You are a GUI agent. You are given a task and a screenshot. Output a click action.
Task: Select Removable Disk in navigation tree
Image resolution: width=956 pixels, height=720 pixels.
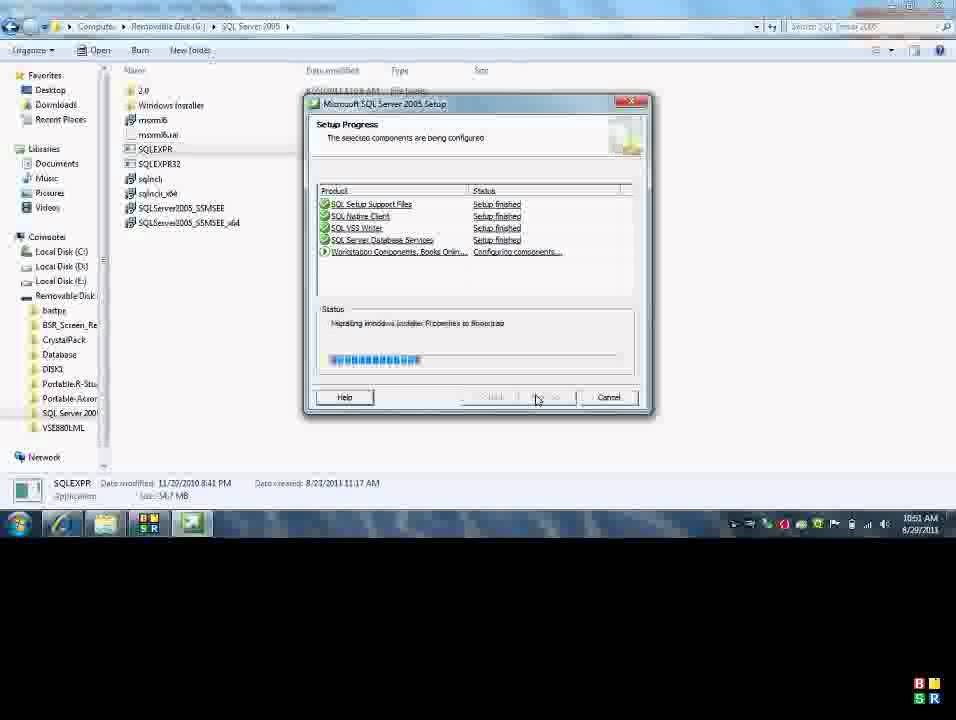[64, 296]
